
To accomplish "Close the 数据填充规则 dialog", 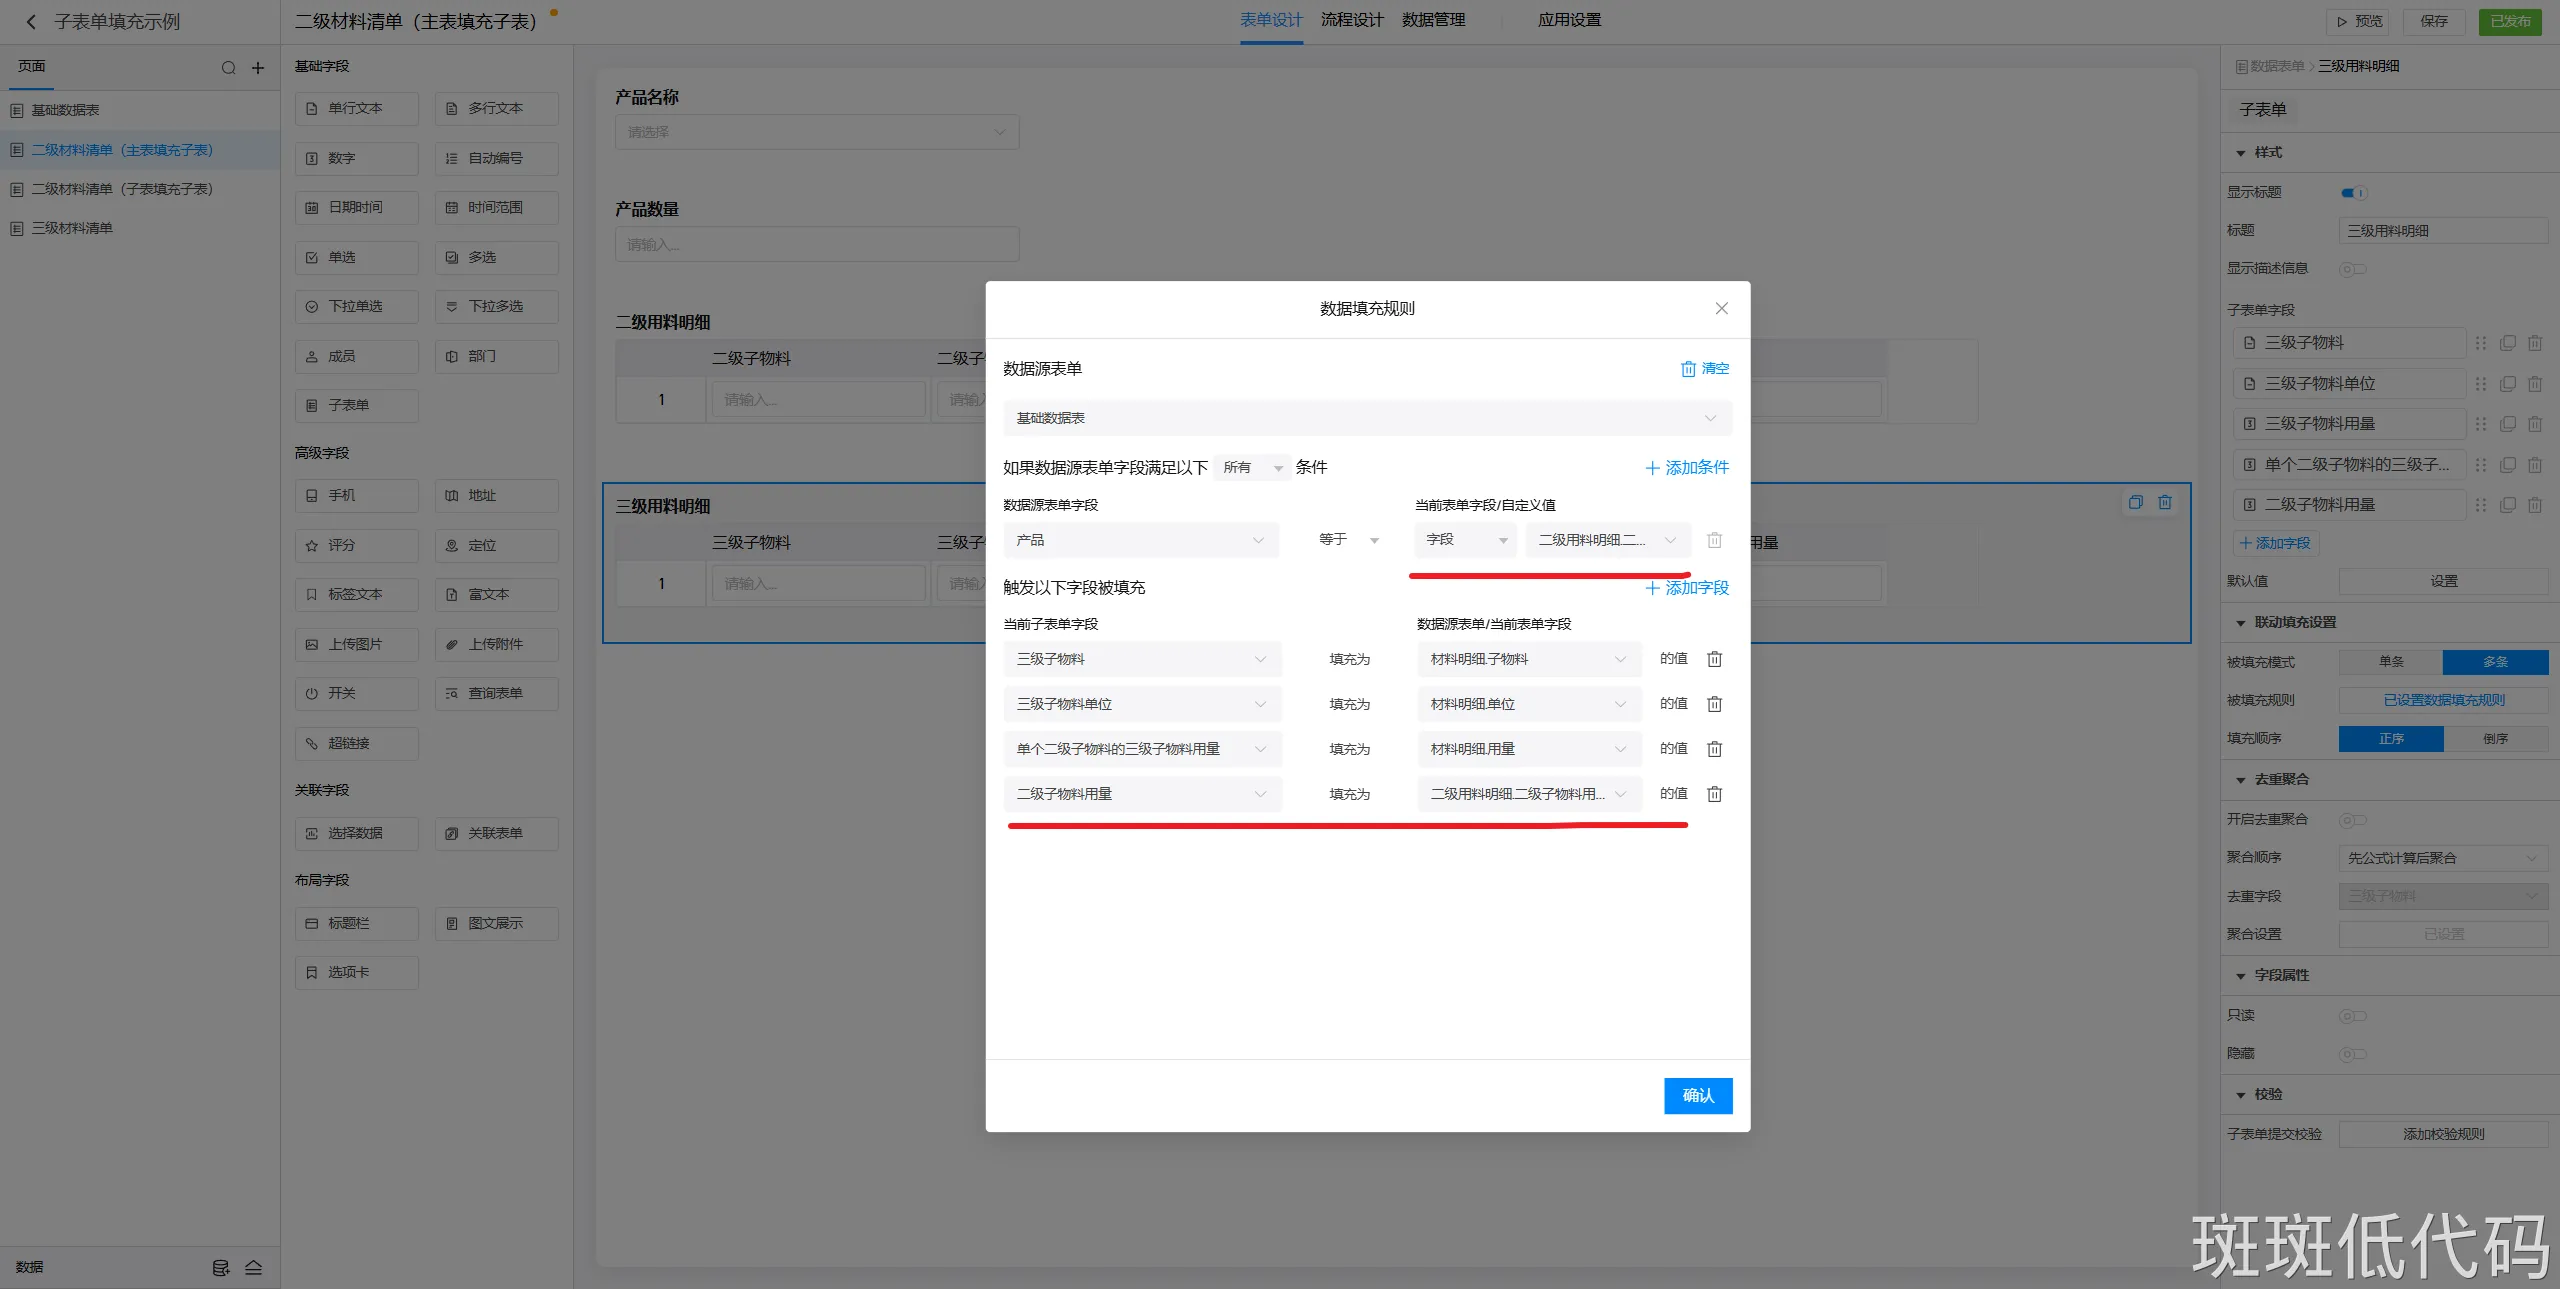I will click(x=1721, y=308).
